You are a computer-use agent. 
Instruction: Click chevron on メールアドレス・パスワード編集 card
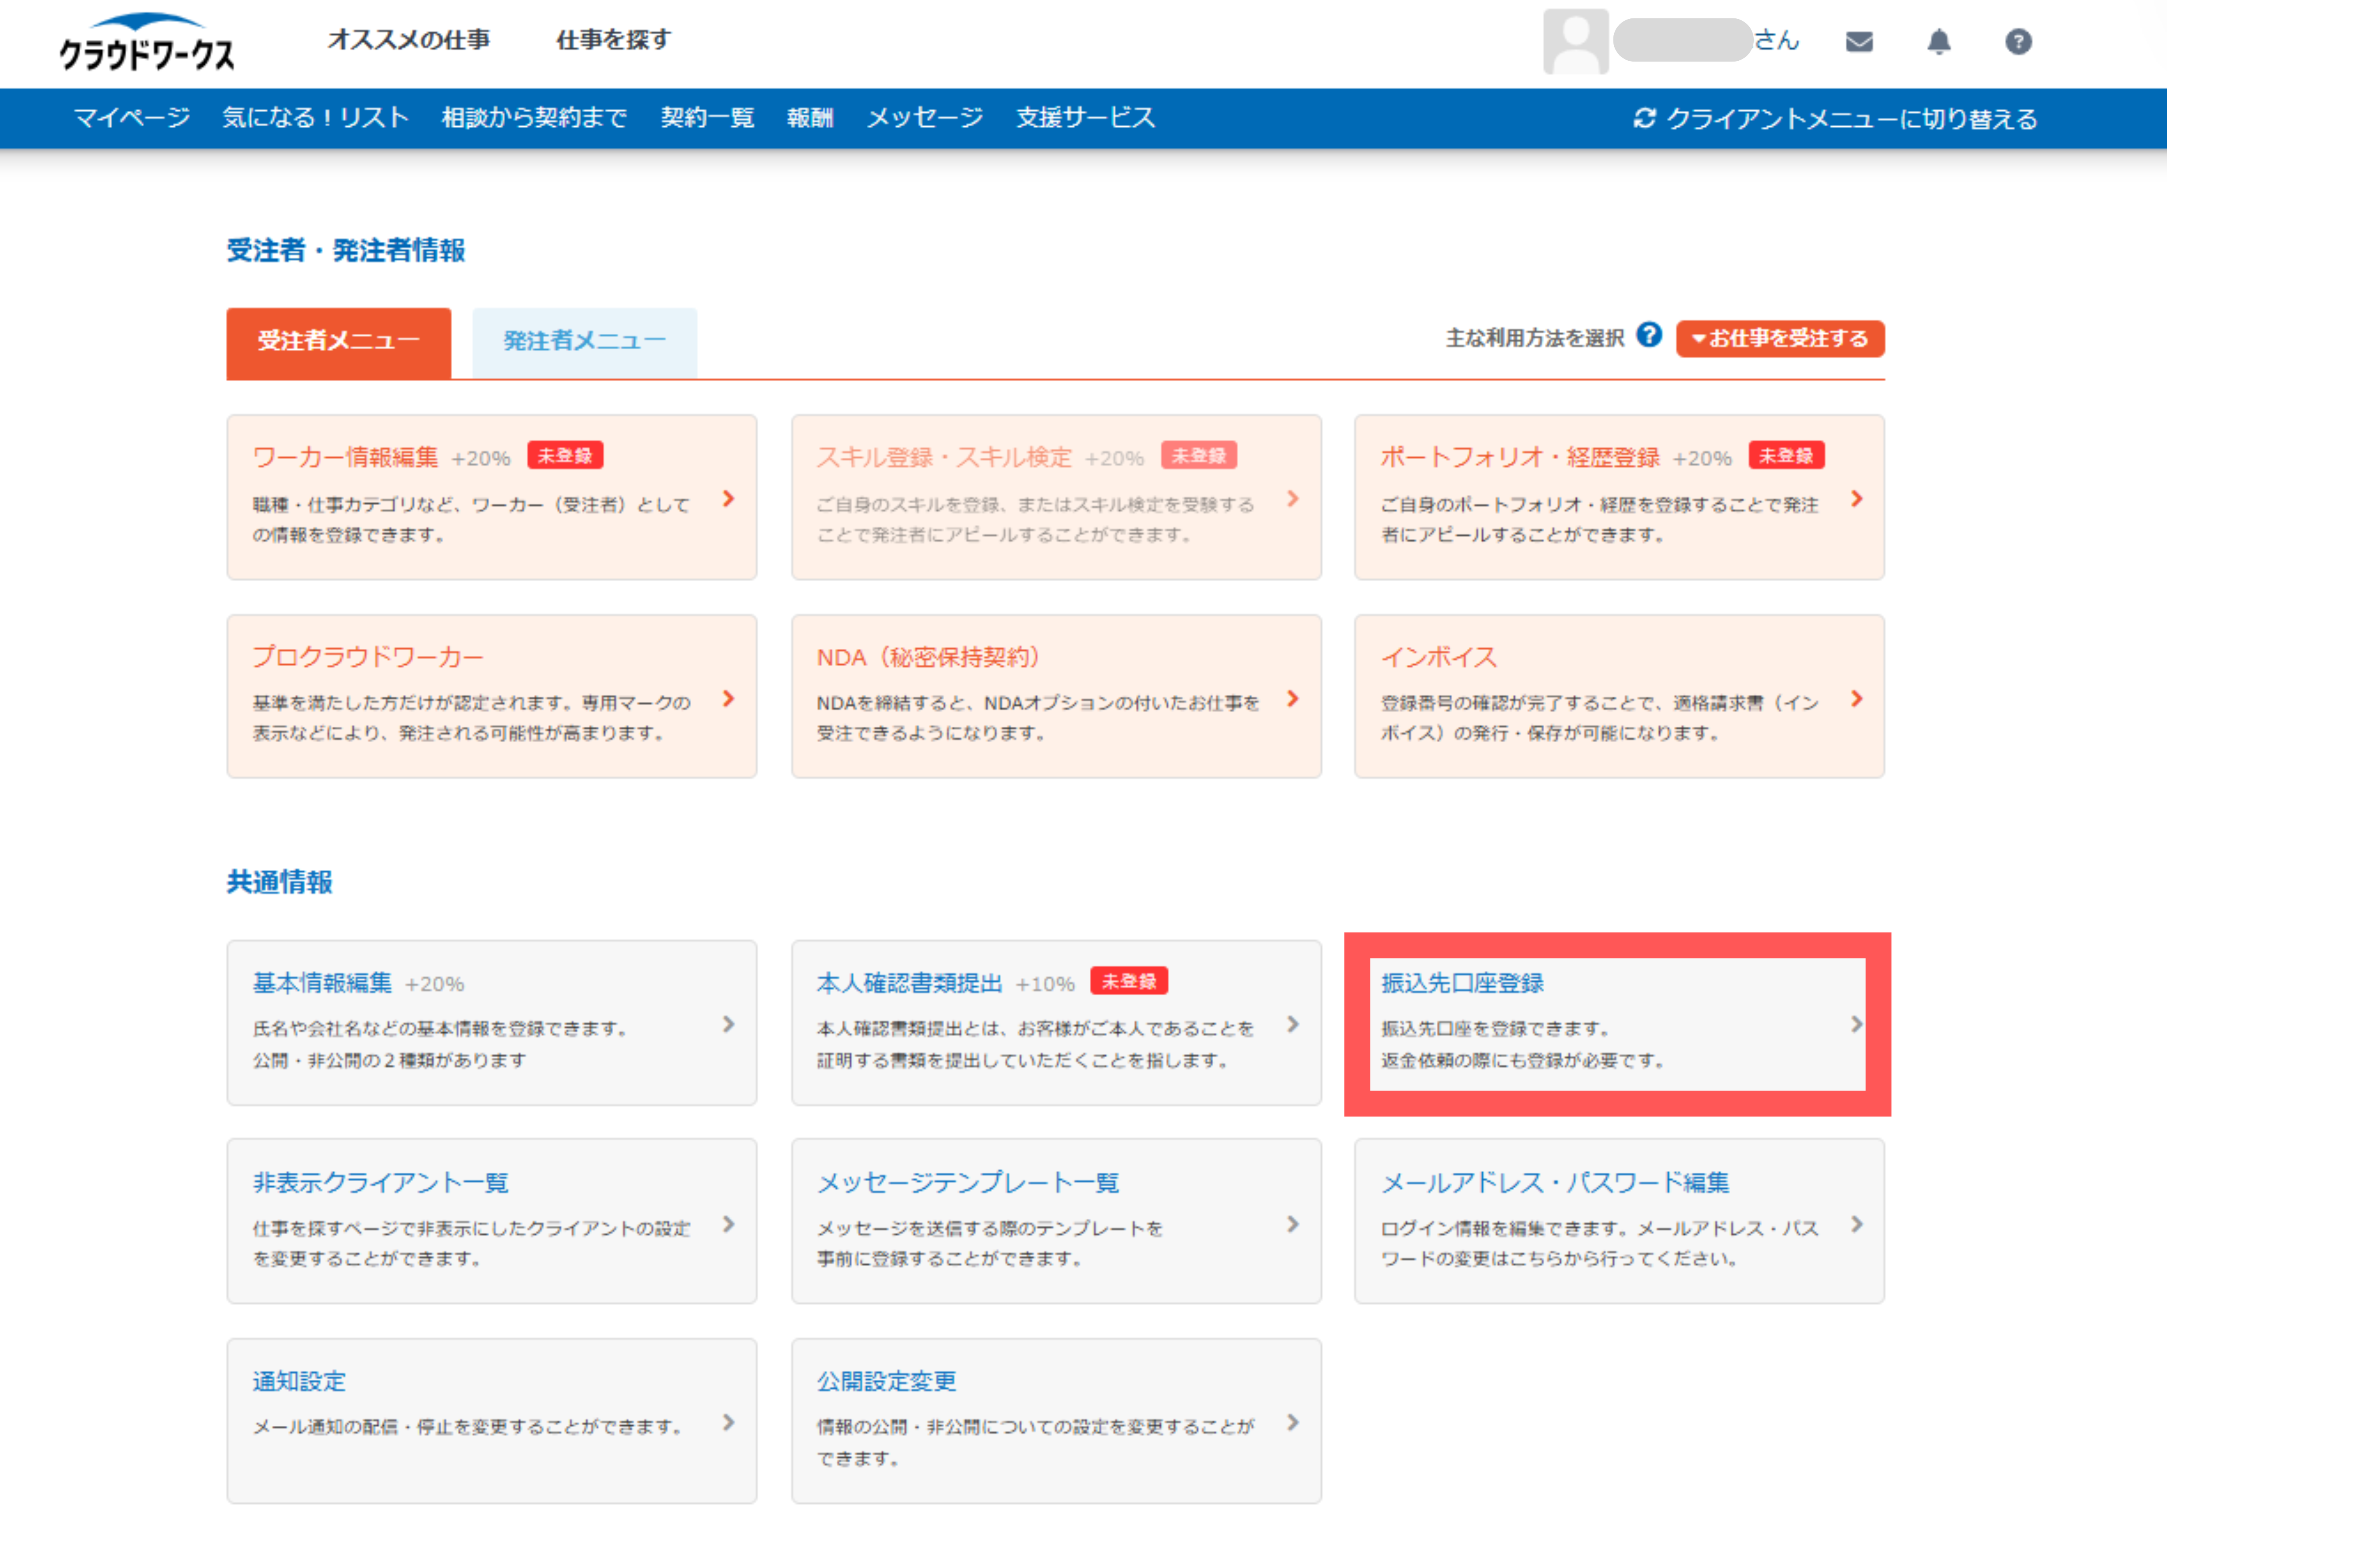click(x=1856, y=1224)
